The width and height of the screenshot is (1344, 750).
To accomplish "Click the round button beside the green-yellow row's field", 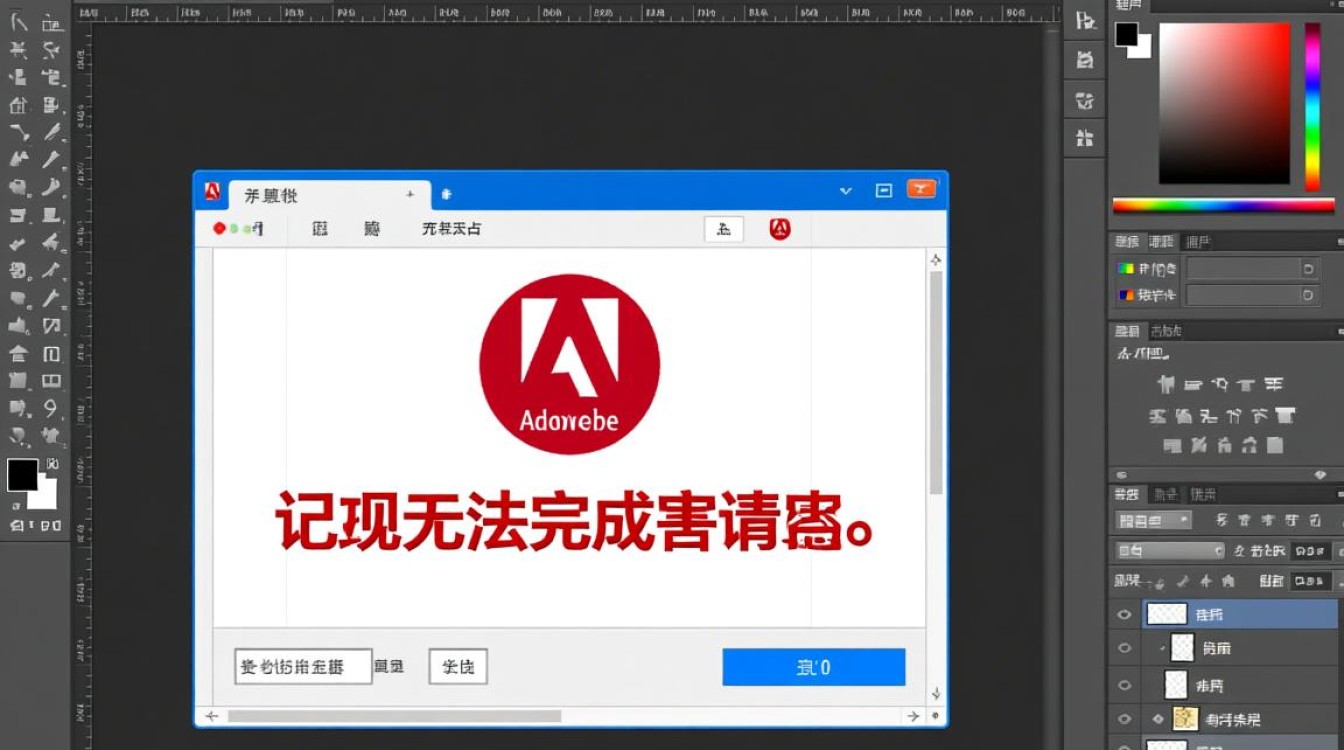I will coord(1308,269).
